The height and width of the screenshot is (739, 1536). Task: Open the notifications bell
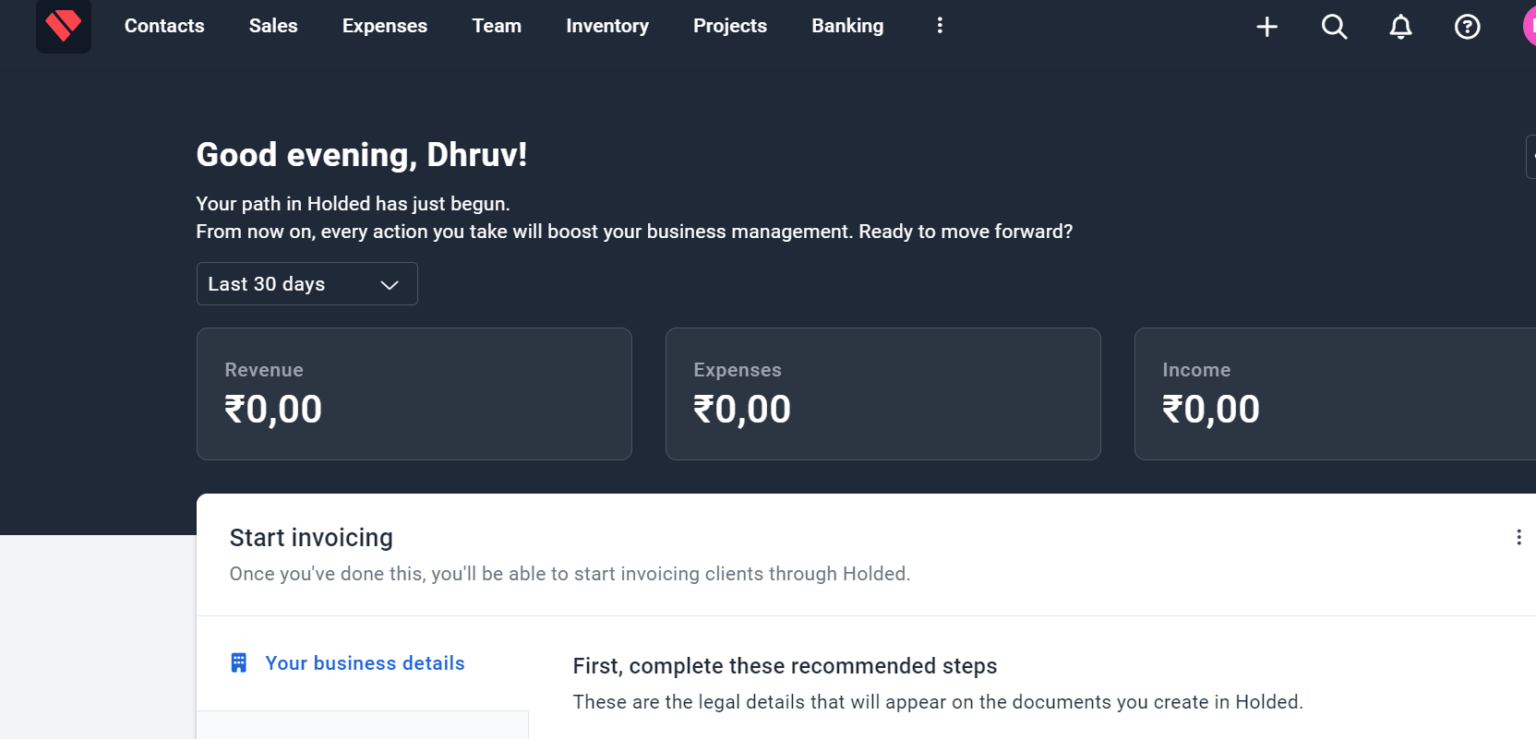coord(1400,27)
